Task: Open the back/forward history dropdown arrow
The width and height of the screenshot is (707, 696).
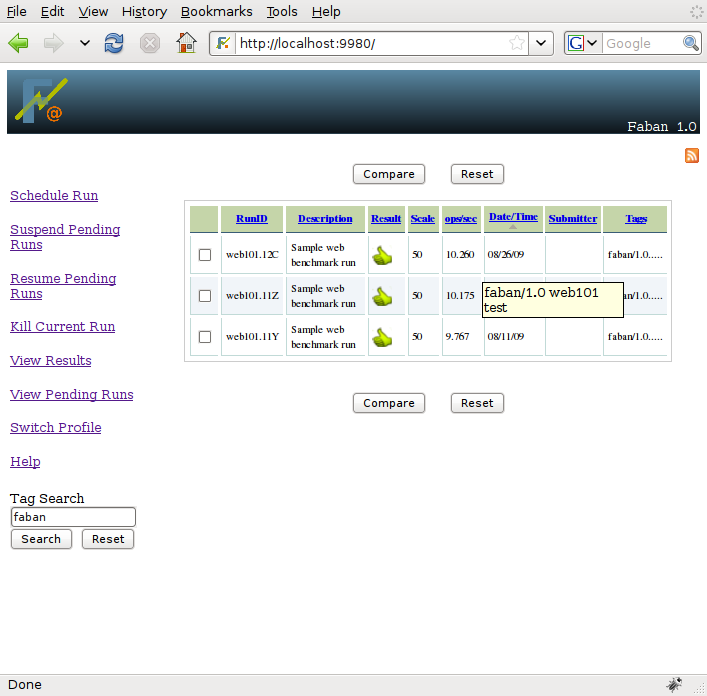Action: tap(84, 43)
